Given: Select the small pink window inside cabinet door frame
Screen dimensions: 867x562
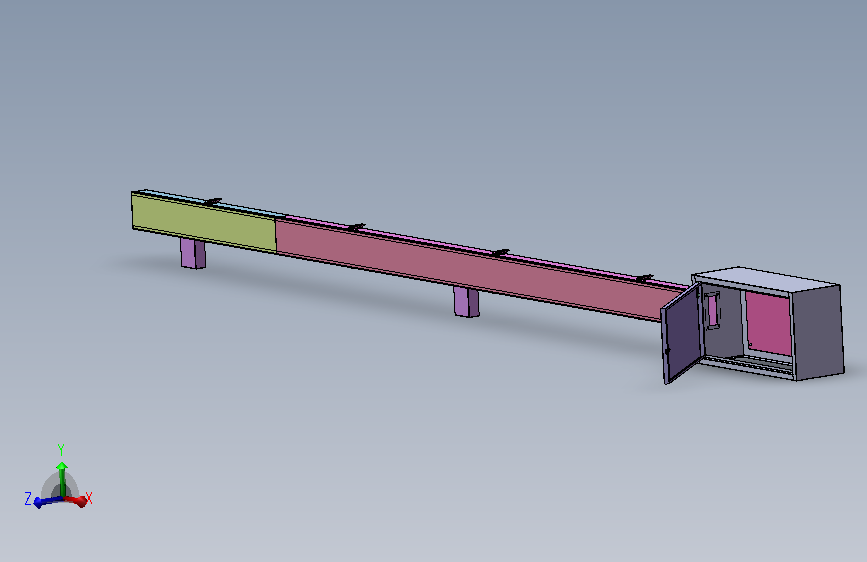Looking at the screenshot, I should pos(712,310).
